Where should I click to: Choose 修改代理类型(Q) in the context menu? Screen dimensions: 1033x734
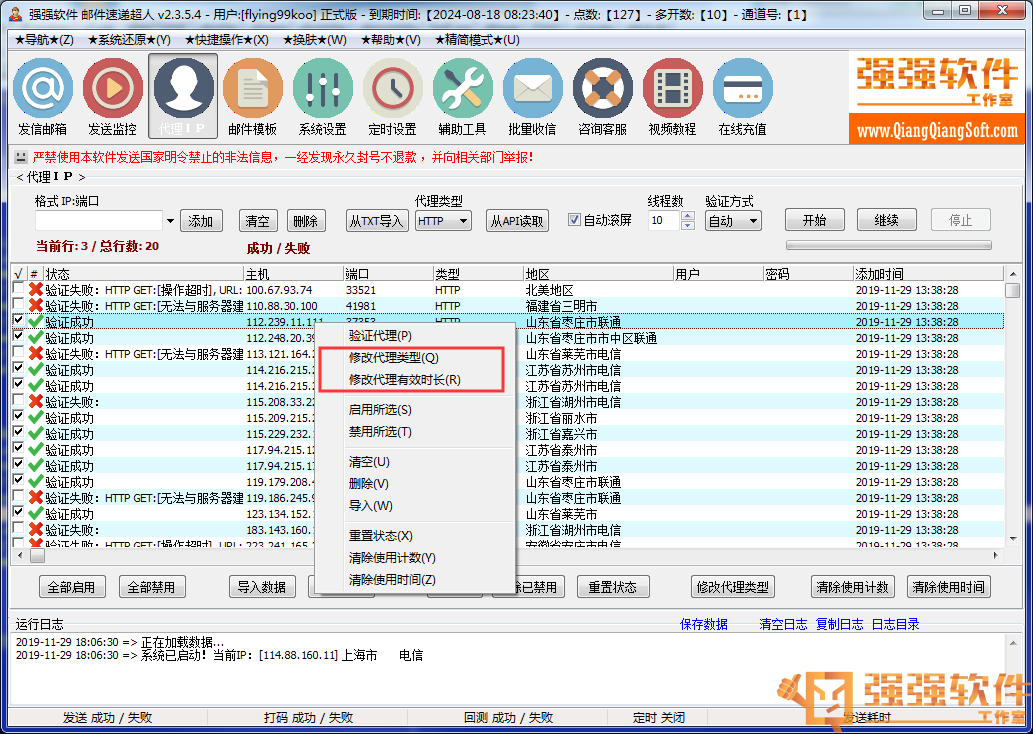(415, 358)
